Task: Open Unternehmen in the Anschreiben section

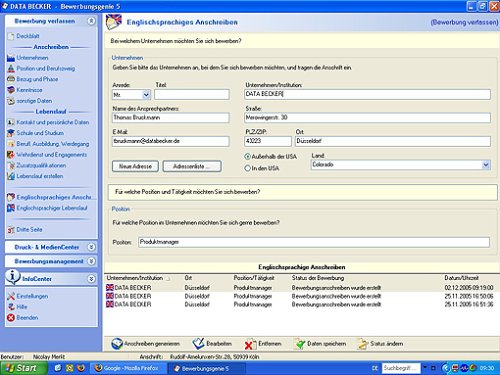Action: point(28,58)
